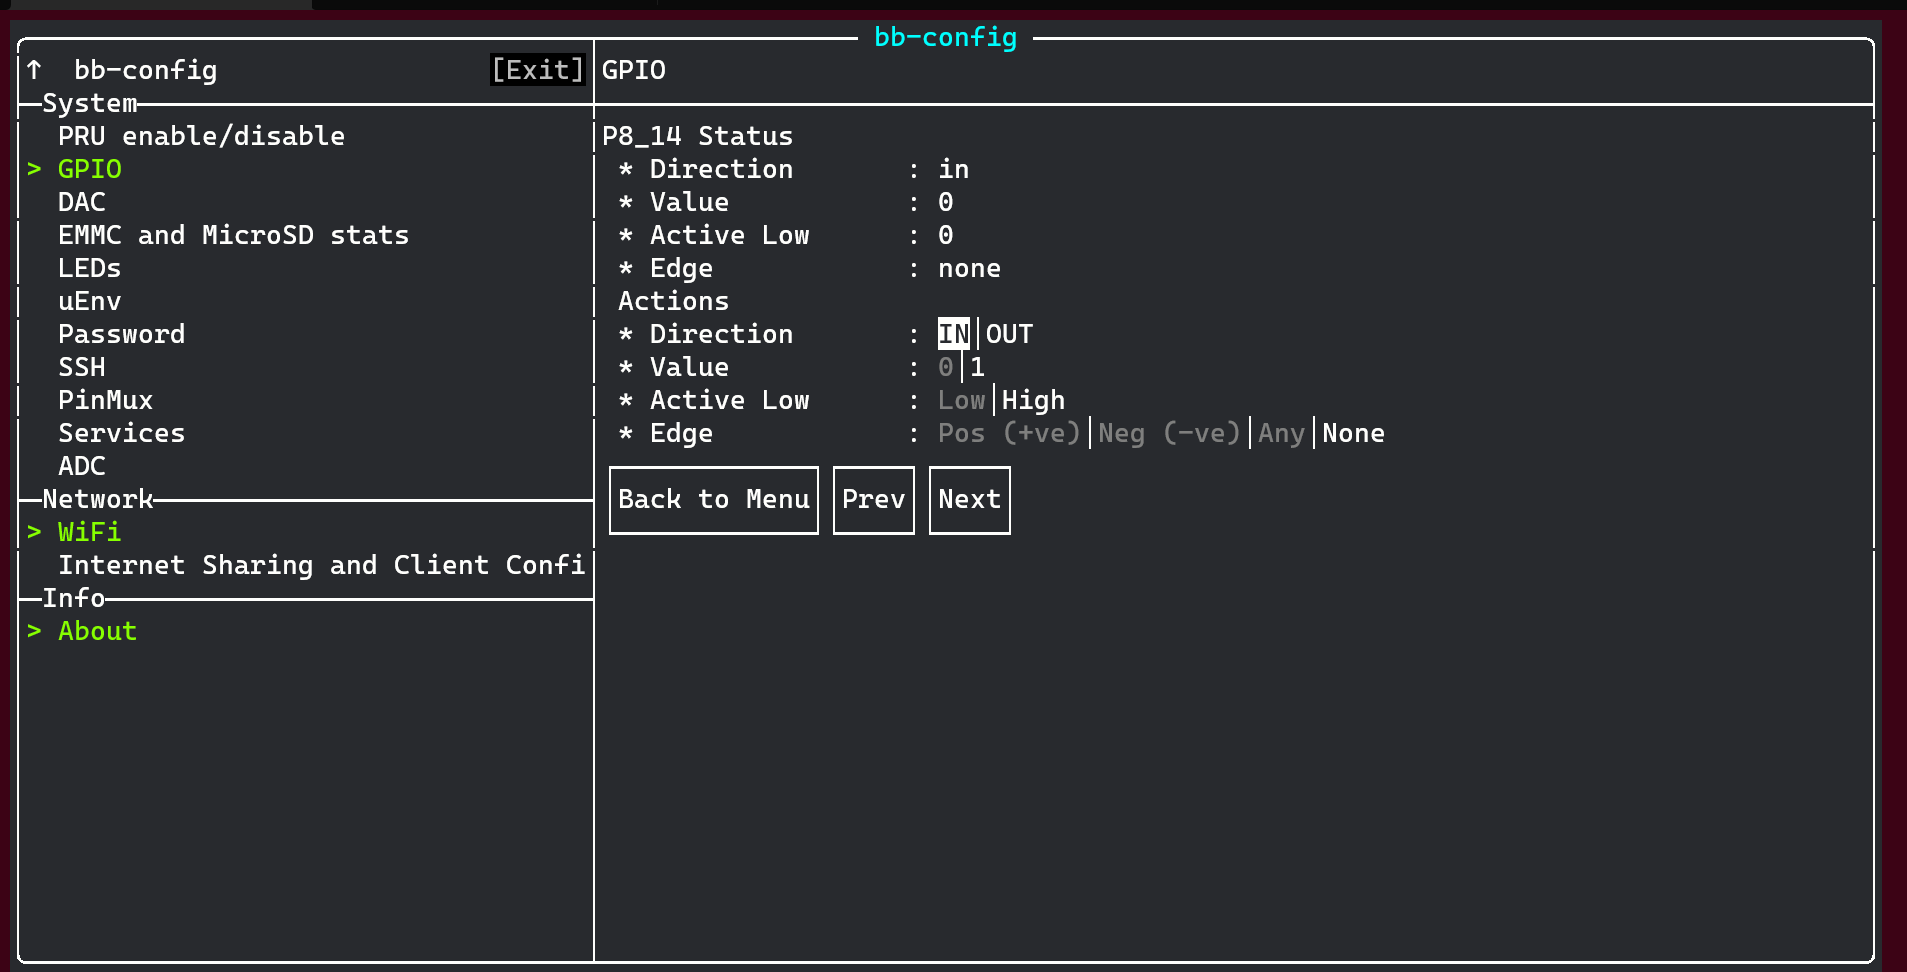Screen dimensions: 1907x972
Task: Open the About page under Info
Action: pyautogui.click(x=96, y=631)
